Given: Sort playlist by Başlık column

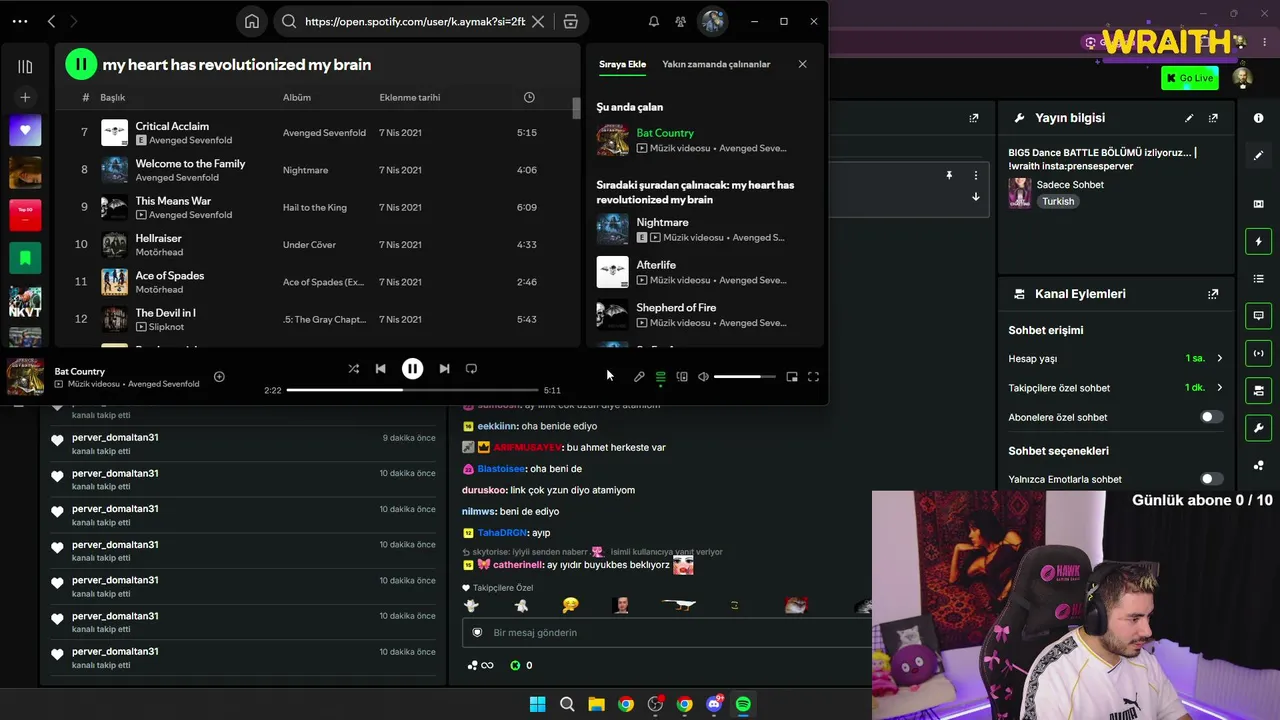Looking at the screenshot, I should click(x=112, y=97).
